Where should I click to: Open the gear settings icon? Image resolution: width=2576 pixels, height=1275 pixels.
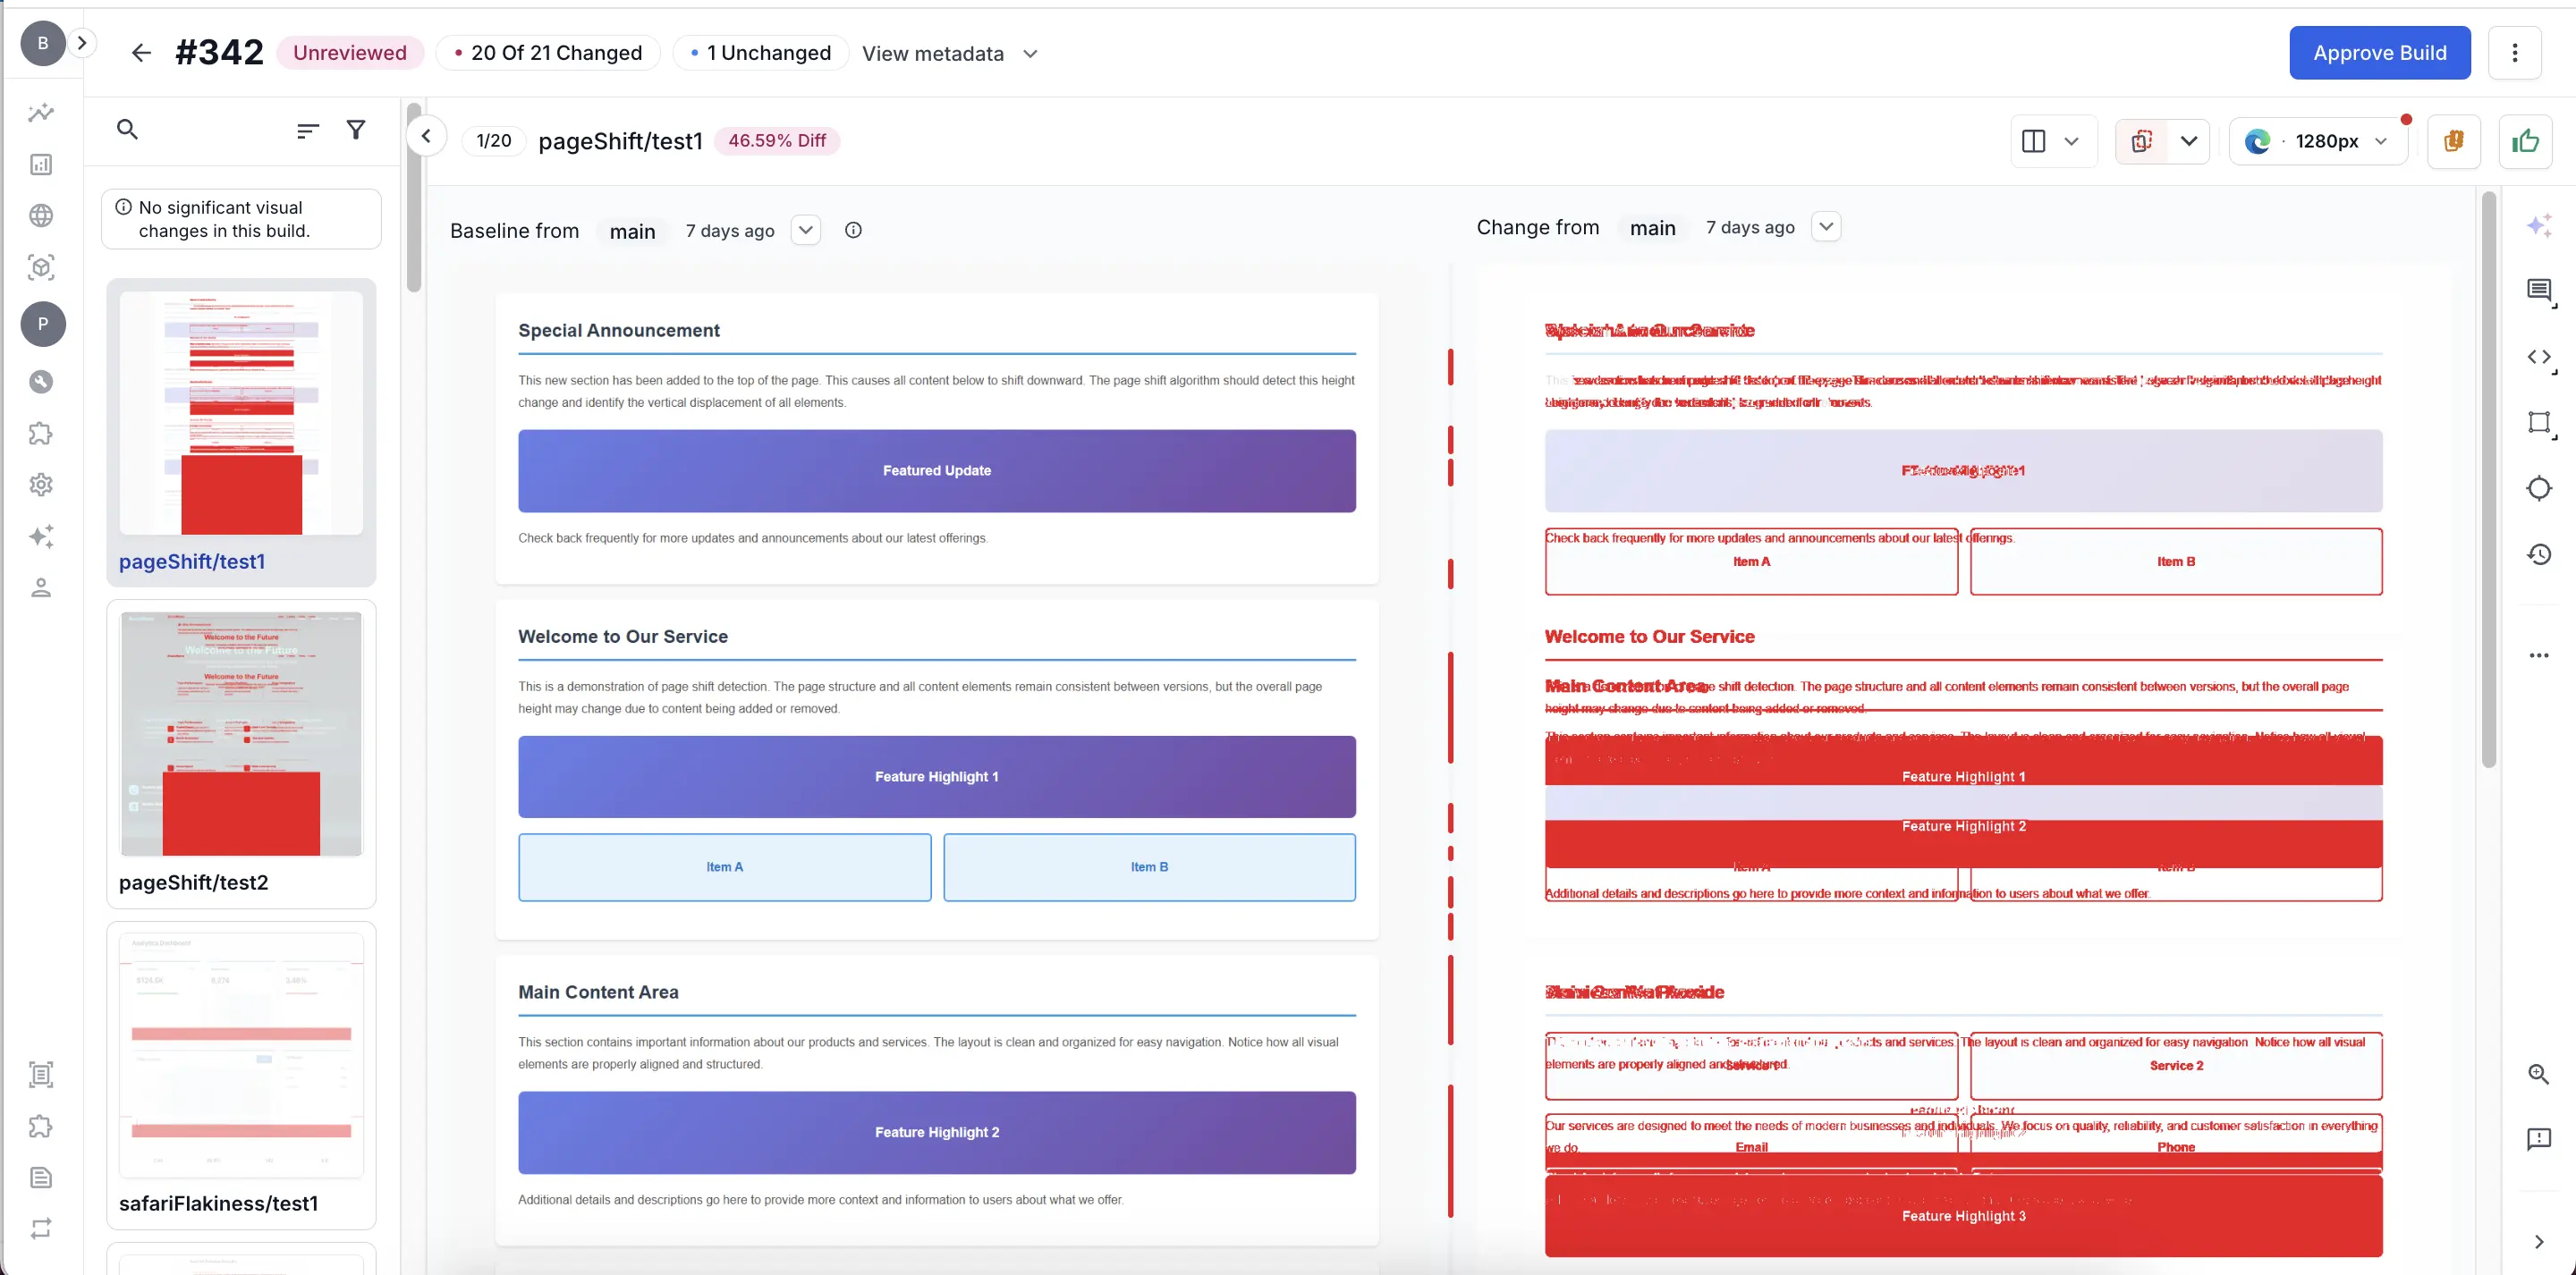point(41,485)
